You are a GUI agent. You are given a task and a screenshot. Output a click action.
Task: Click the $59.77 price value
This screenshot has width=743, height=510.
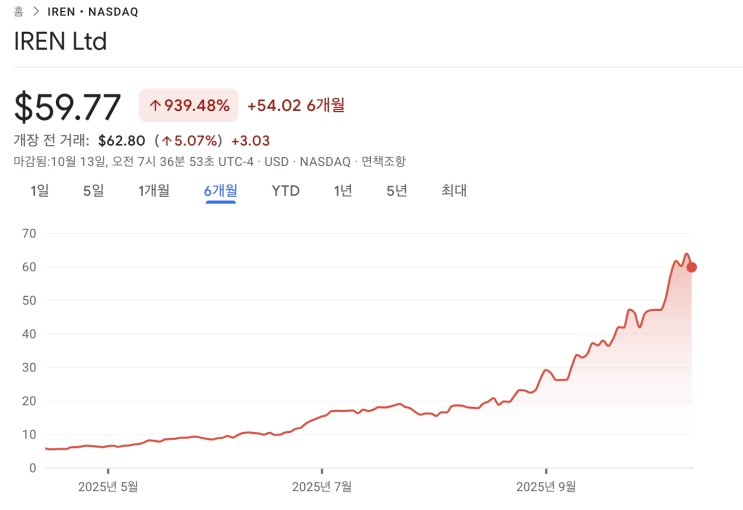point(67,107)
